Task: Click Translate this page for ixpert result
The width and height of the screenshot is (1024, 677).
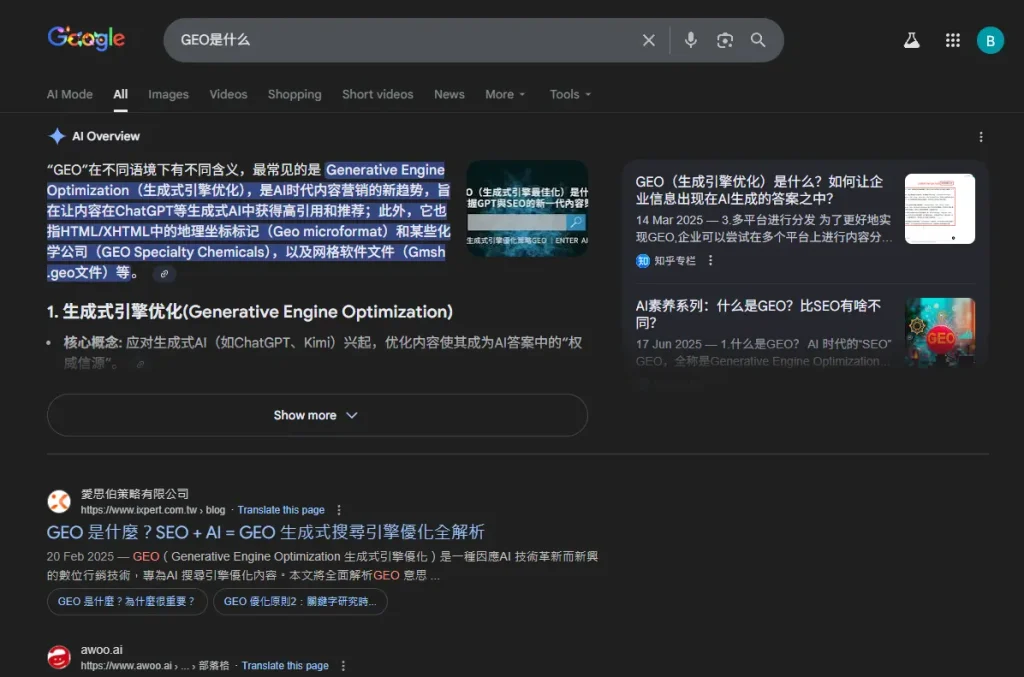Action: [x=281, y=509]
